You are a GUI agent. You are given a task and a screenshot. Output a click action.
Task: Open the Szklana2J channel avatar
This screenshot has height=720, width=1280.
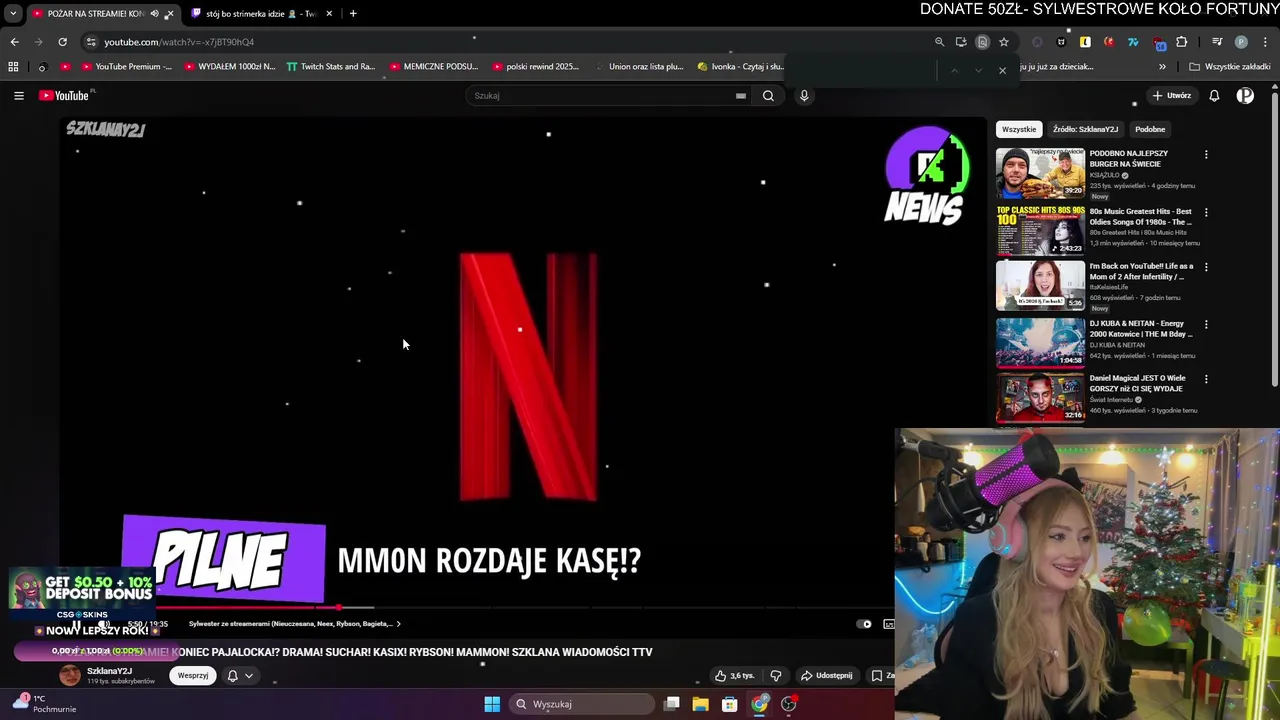tap(70, 675)
